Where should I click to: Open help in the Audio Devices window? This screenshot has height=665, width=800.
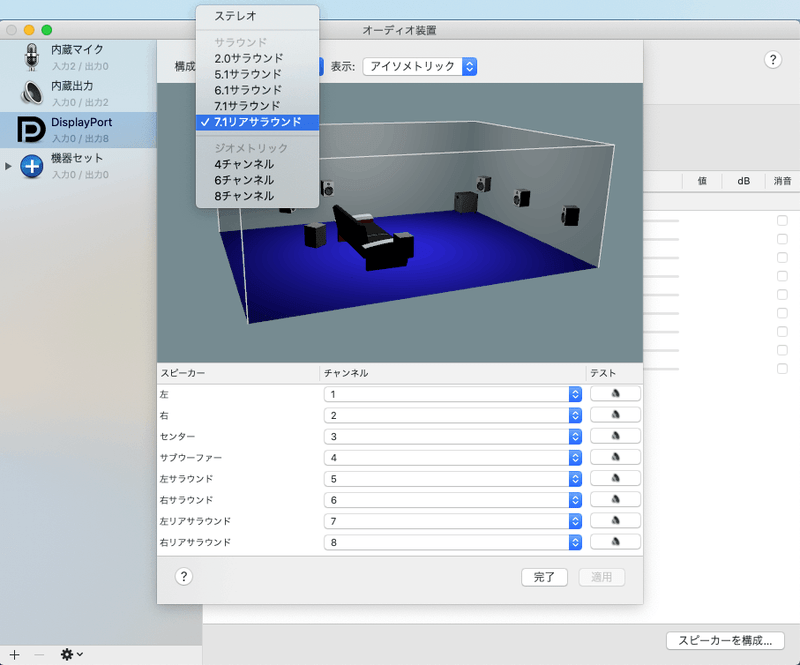point(773,60)
